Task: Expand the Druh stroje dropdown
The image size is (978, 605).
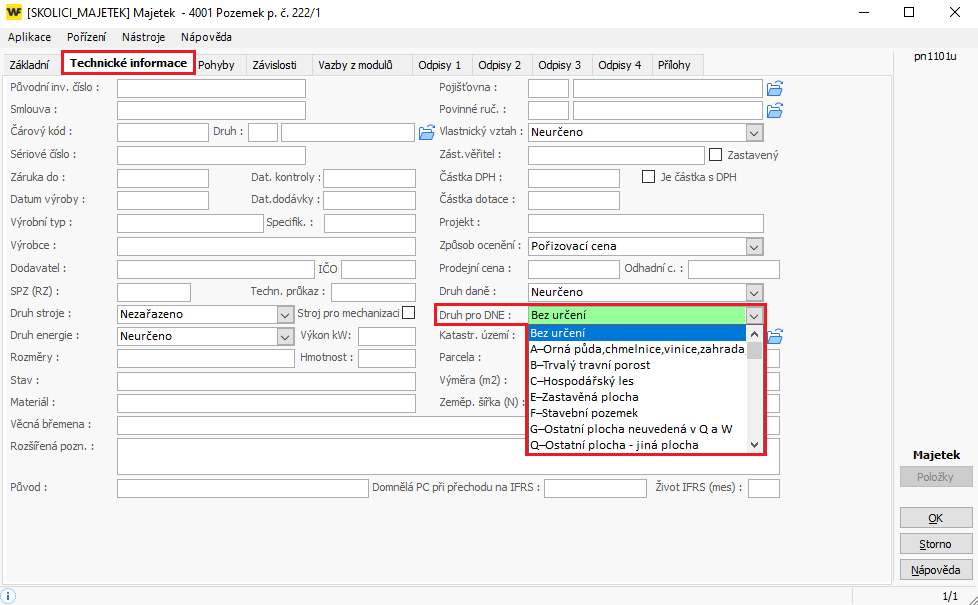Action: [x=284, y=314]
